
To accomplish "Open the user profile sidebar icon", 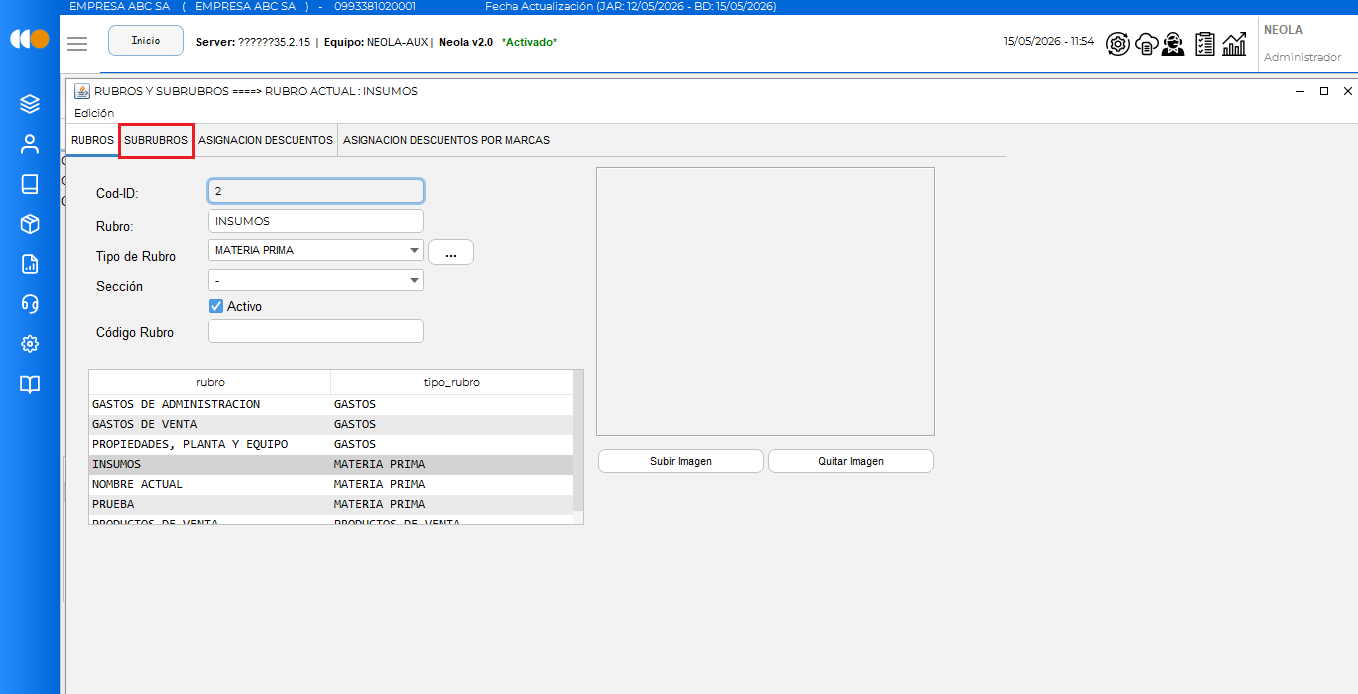I will pyautogui.click(x=30, y=144).
